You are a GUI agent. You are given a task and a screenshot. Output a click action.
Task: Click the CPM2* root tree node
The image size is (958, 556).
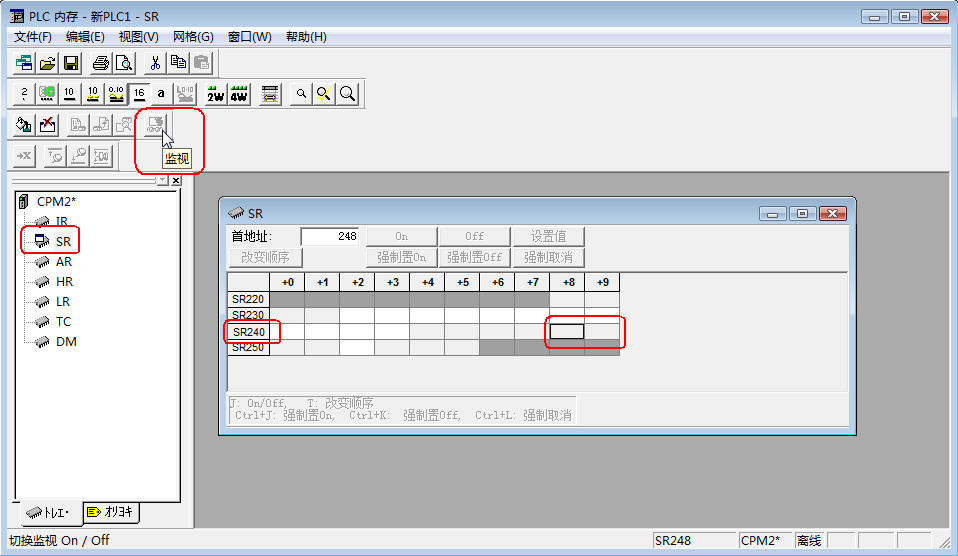[x=56, y=201]
